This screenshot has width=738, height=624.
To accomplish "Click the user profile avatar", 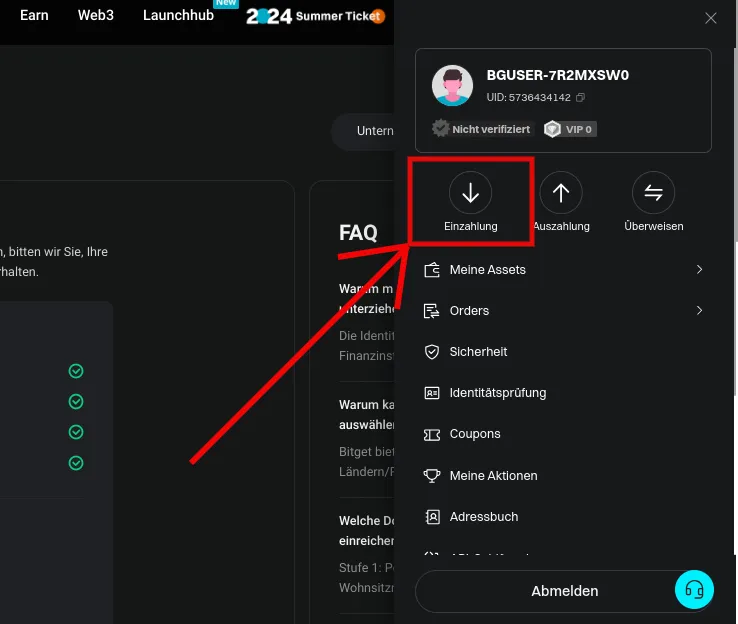I will point(452,86).
